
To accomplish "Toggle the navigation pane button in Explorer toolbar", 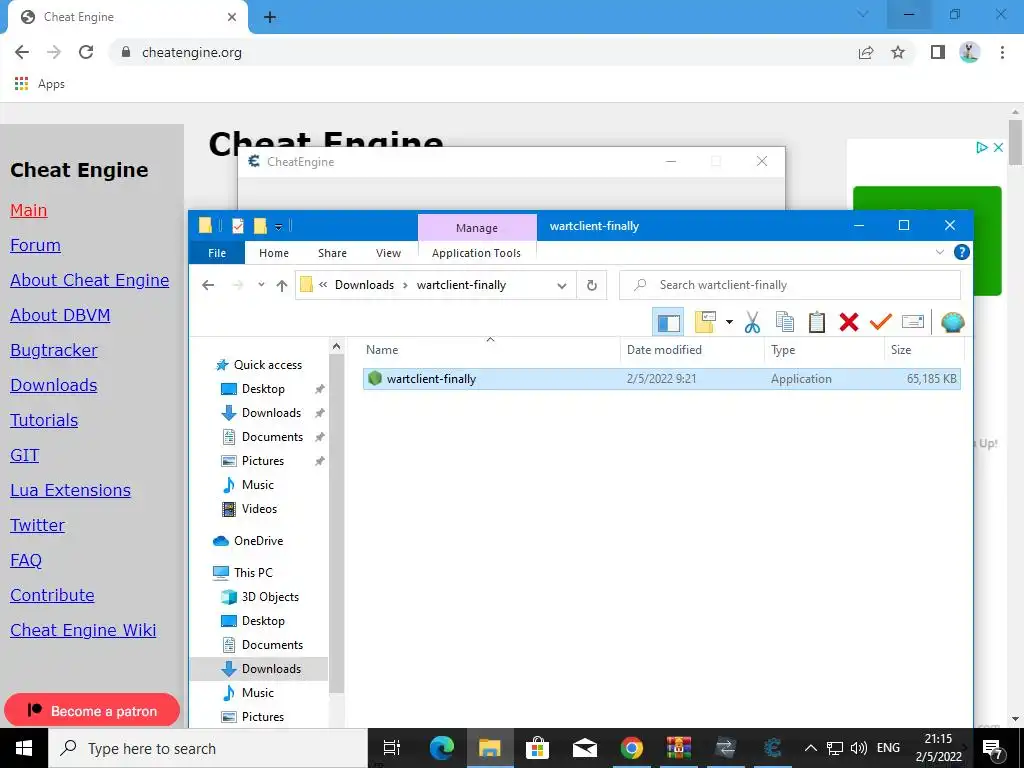I will (669, 322).
